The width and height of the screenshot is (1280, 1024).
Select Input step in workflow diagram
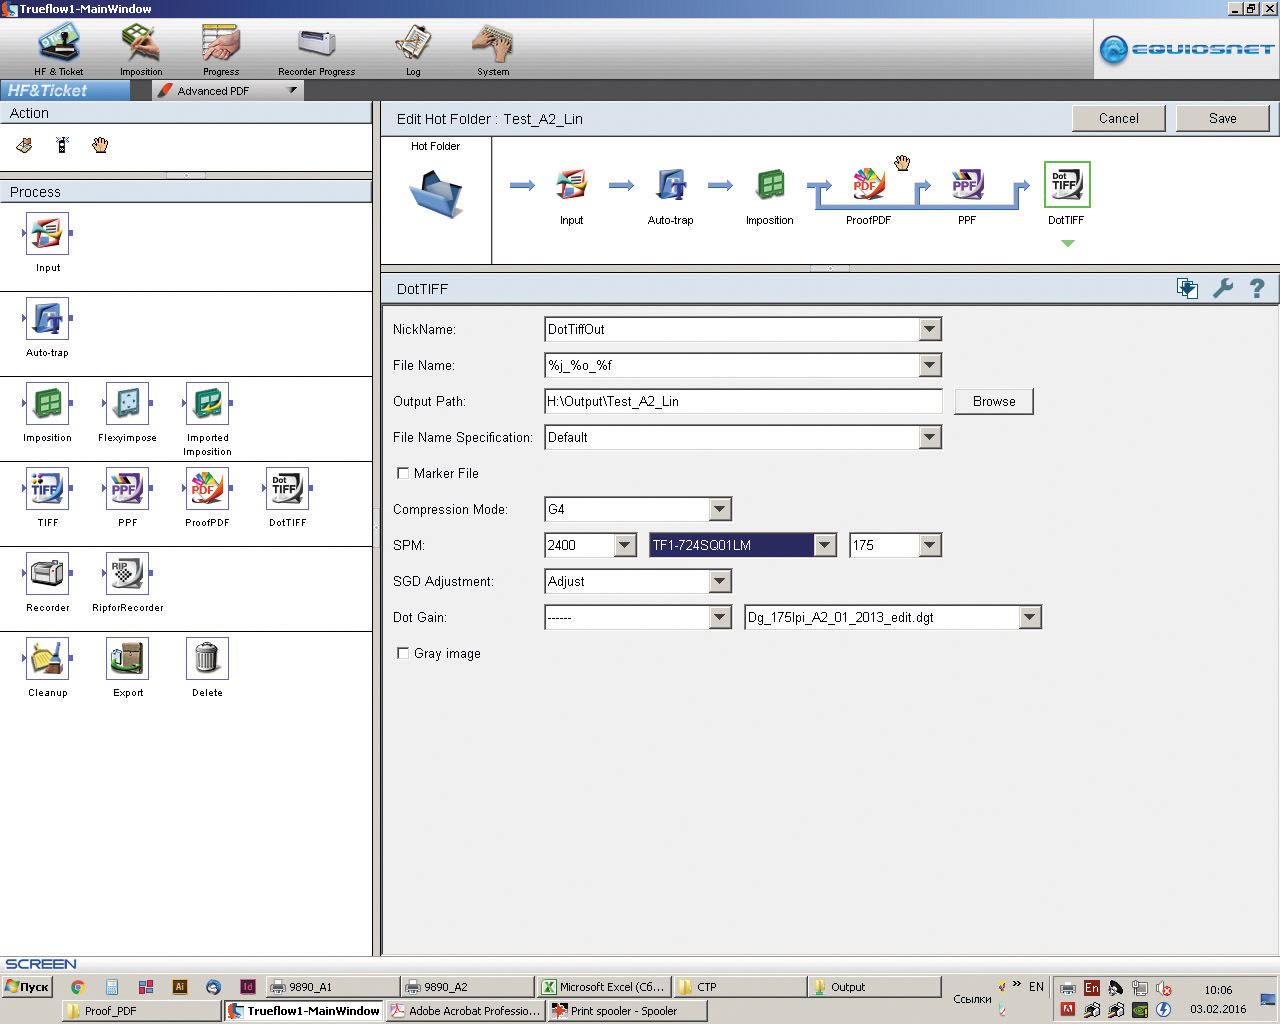[571, 185]
